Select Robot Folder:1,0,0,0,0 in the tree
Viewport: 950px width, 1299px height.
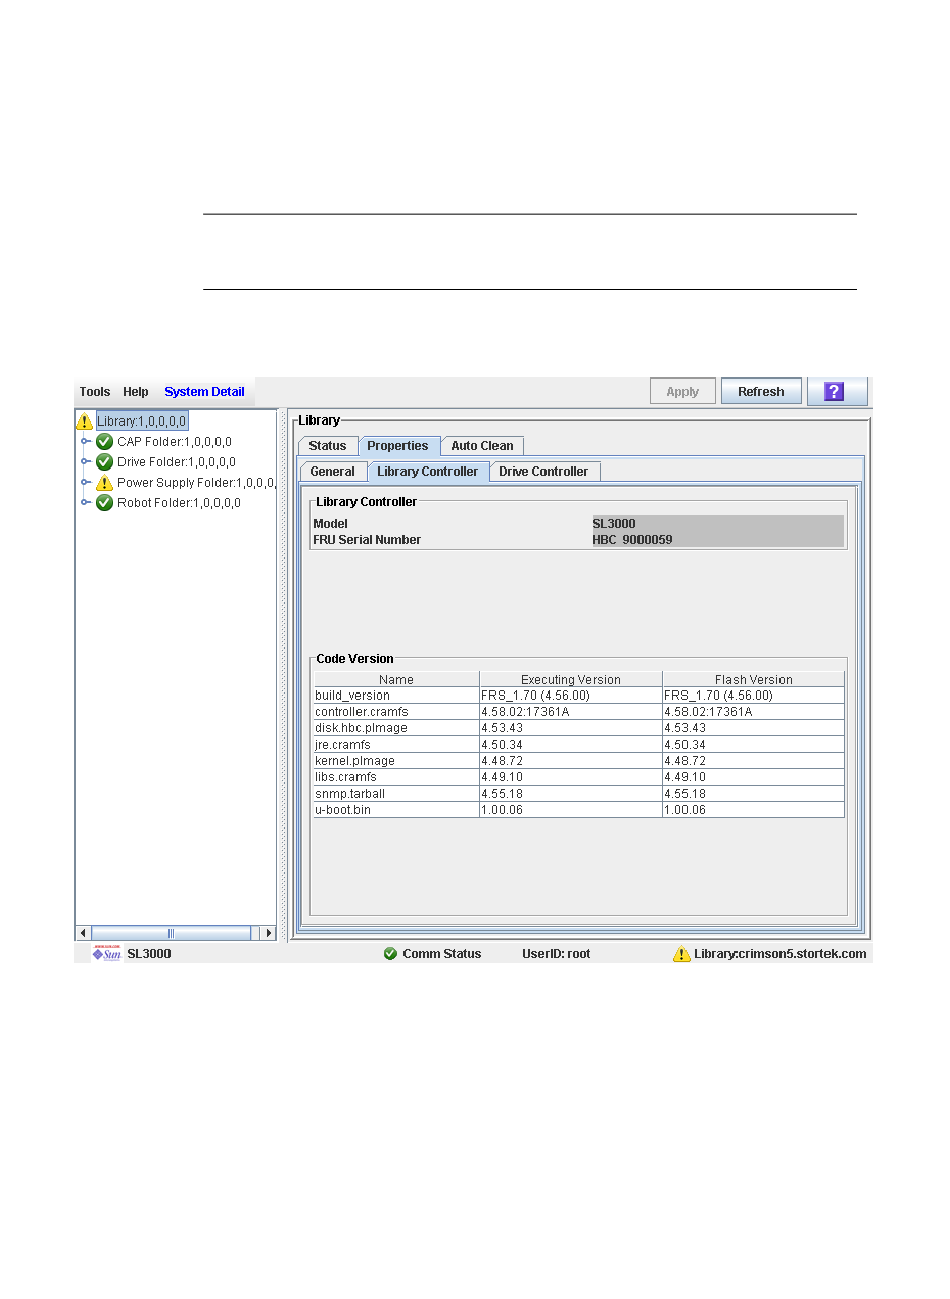coord(179,503)
